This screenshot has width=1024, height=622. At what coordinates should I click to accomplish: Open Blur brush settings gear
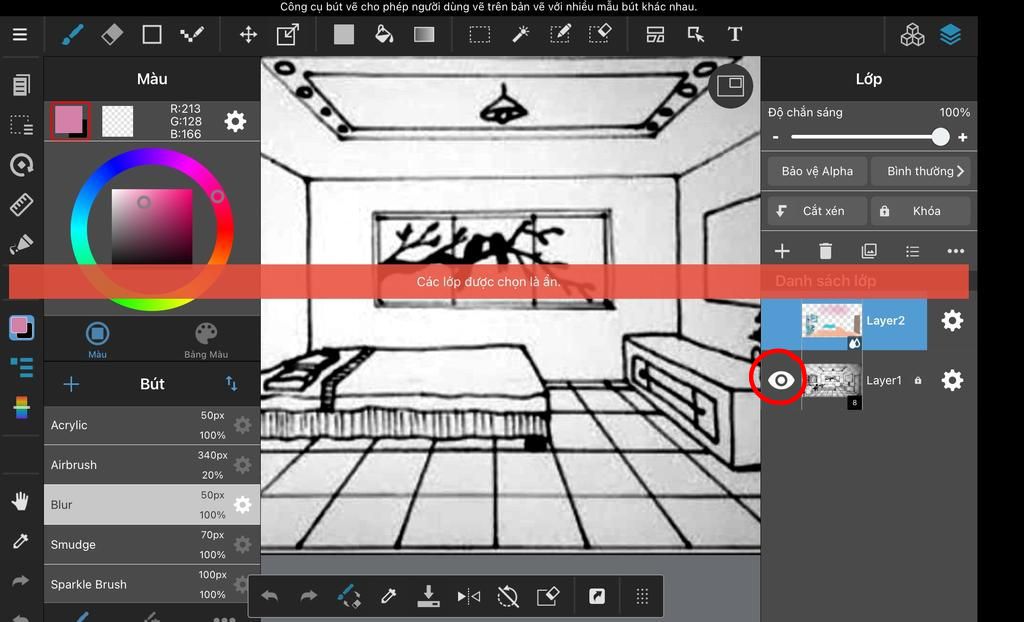click(x=242, y=504)
